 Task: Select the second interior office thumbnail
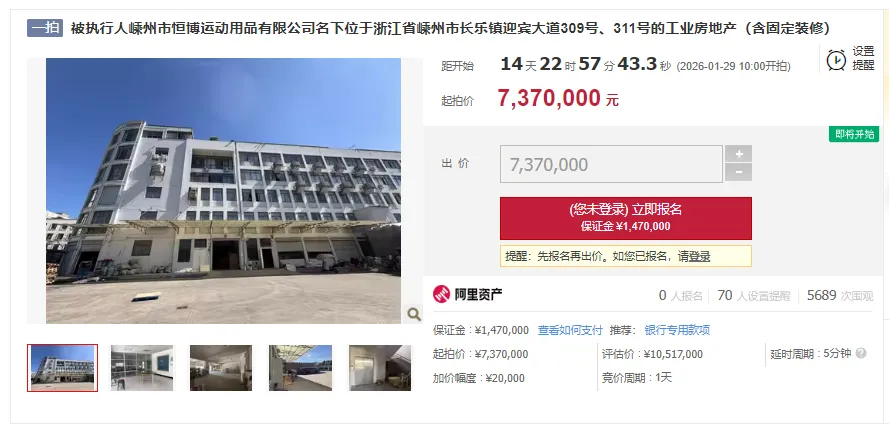pyautogui.click(x=142, y=368)
